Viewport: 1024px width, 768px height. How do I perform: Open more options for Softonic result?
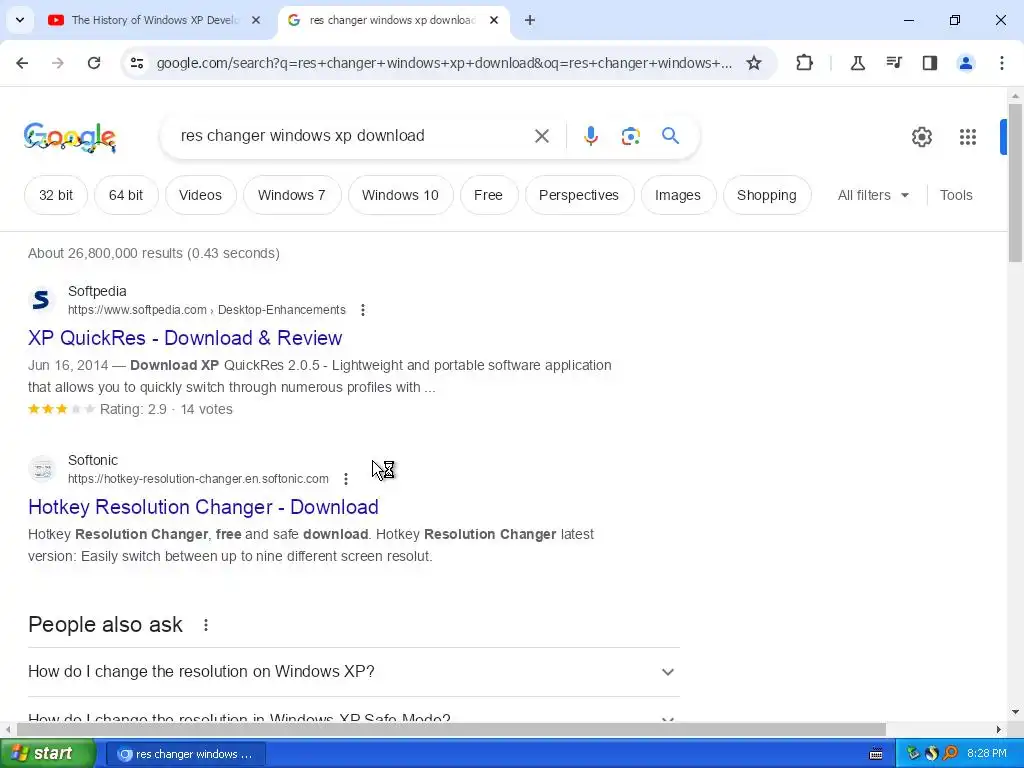pos(345,479)
